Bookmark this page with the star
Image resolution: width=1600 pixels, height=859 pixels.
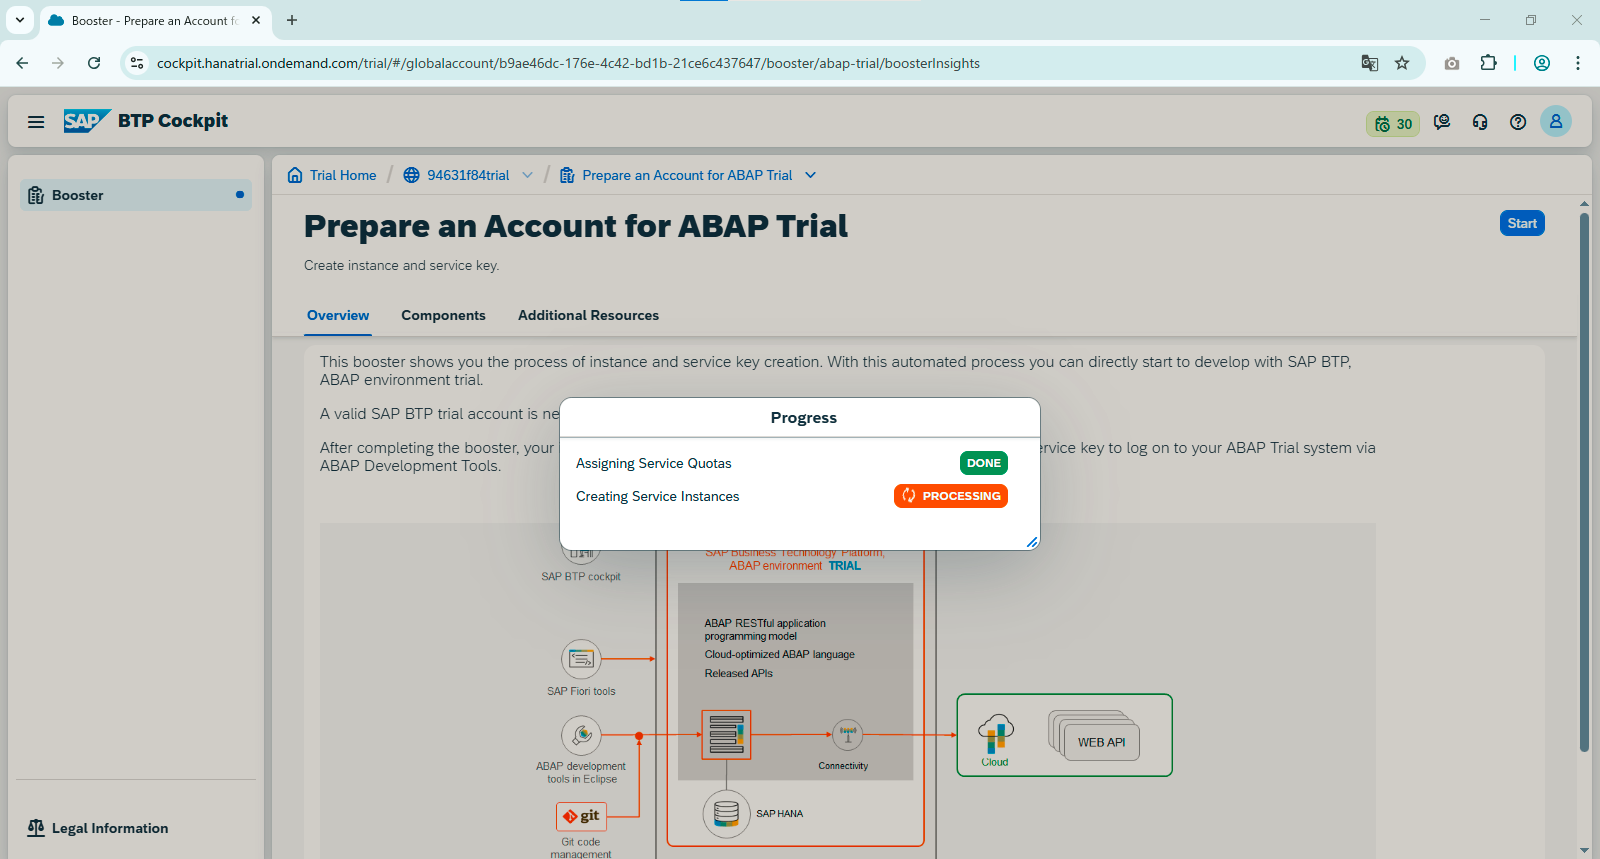tap(1402, 63)
